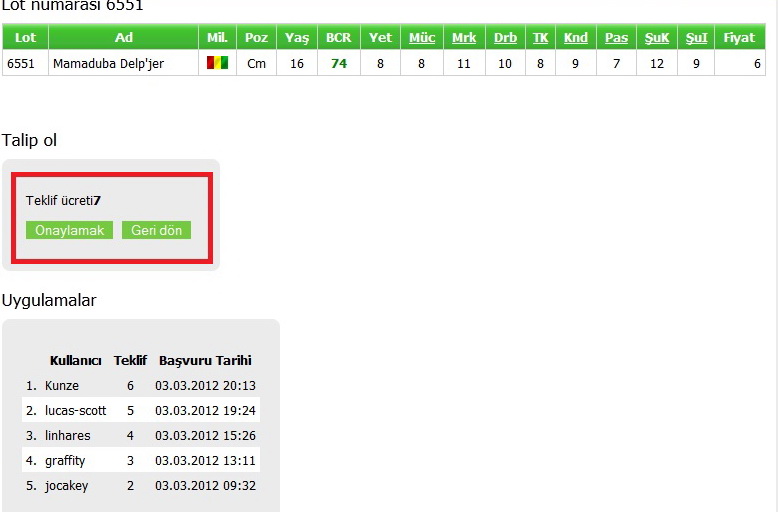Sort by TK column header
Screen dimensions: 778x512
click(540, 38)
